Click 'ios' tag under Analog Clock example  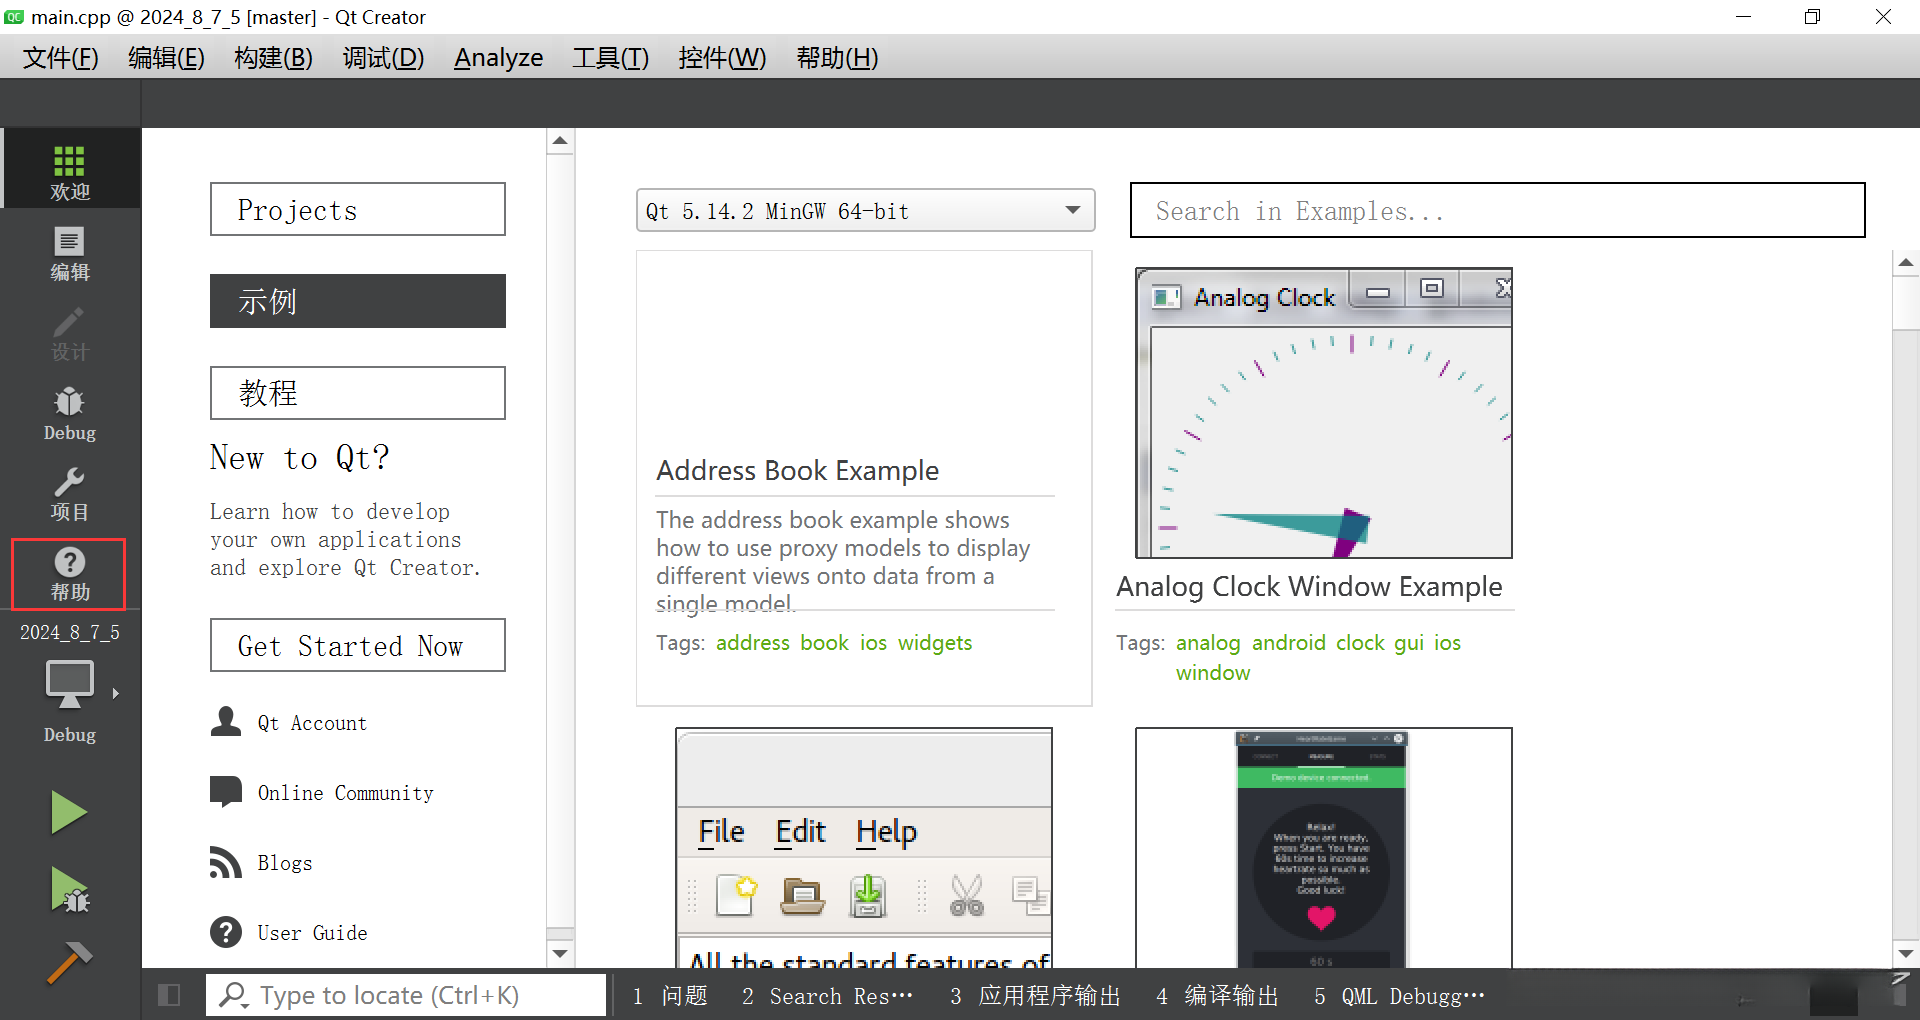(1448, 643)
